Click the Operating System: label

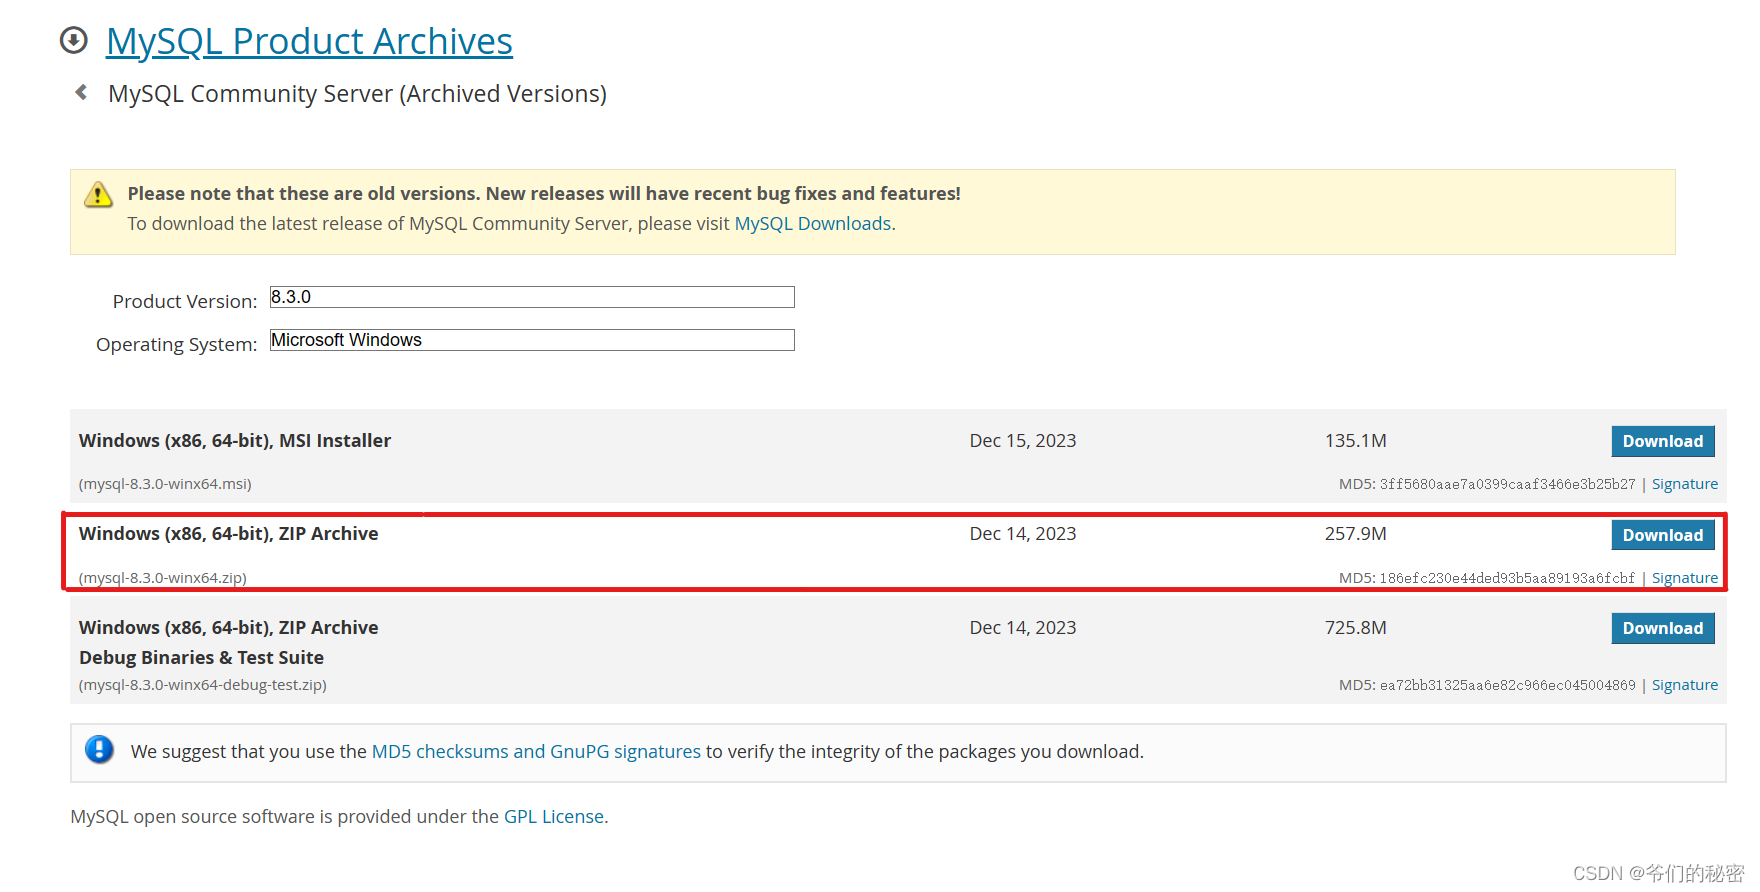(x=177, y=344)
